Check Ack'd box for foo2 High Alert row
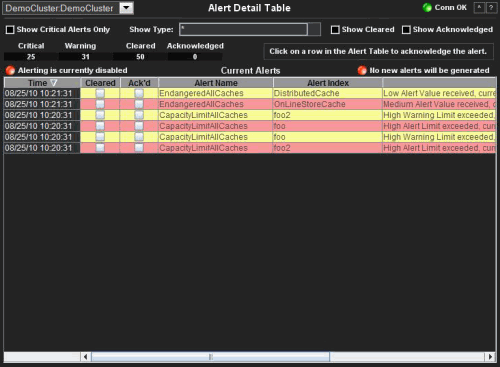 139,148
